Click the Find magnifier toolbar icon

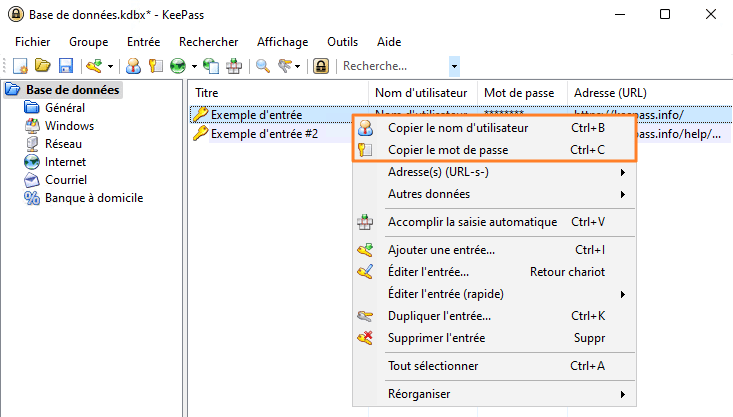(263, 66)
